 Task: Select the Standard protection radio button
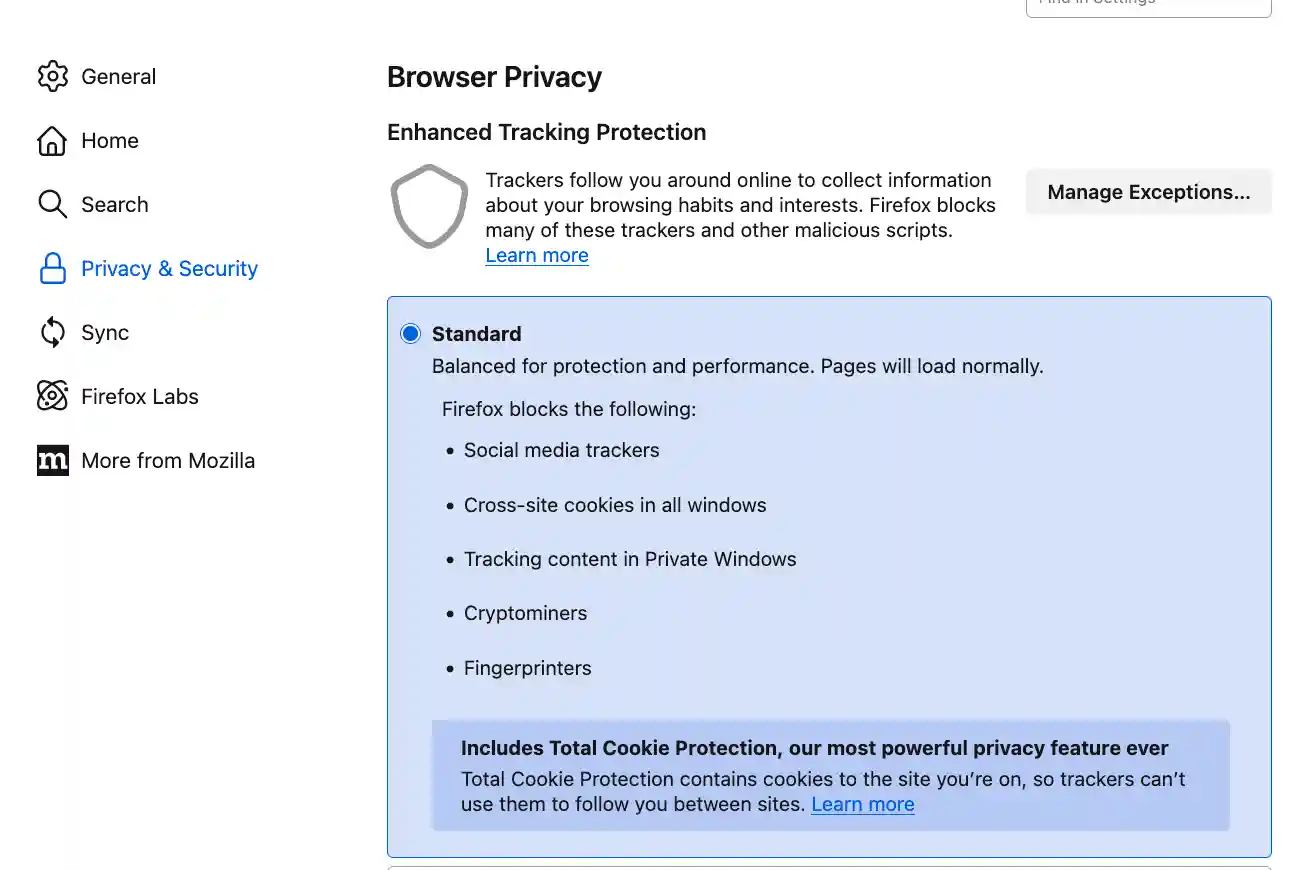410,333
